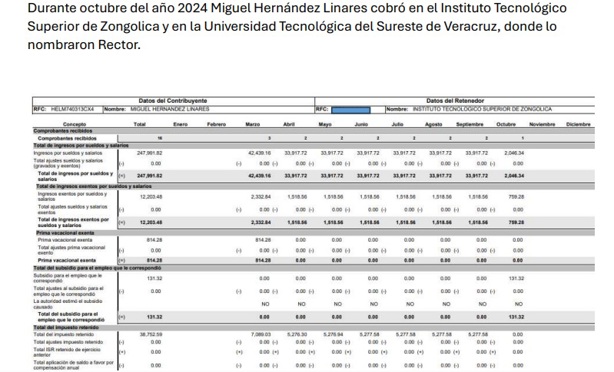The height and width of the screenshot is (372, 614).
Task: Select the Concepto column header
Action: (x=74, y=124)
